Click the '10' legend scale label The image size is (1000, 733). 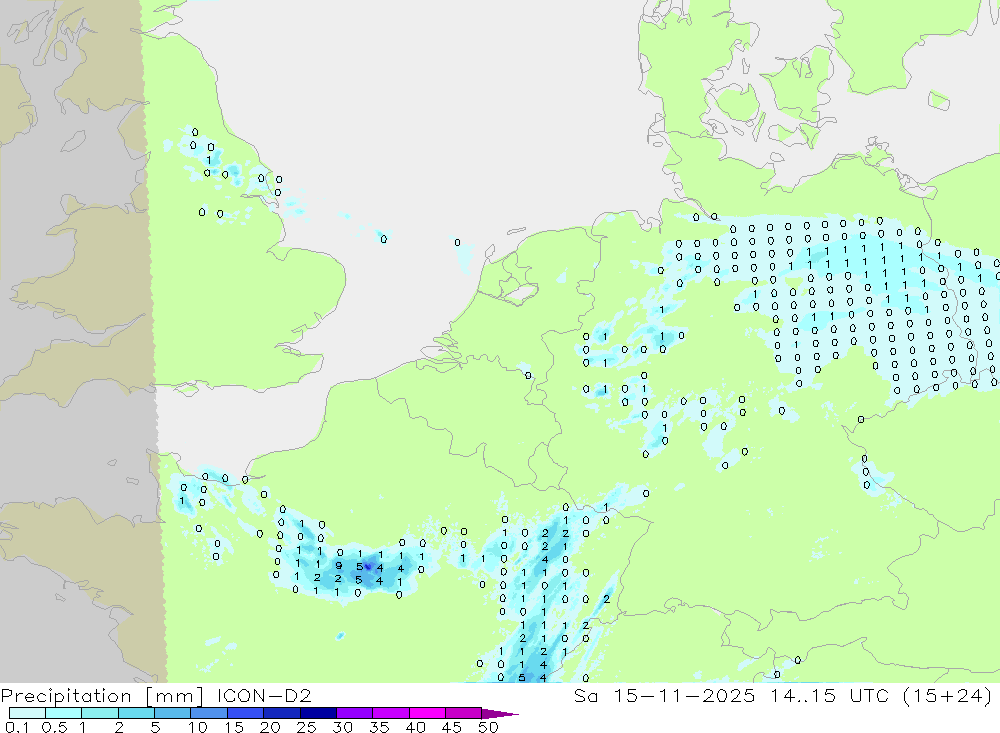(198, 727)
